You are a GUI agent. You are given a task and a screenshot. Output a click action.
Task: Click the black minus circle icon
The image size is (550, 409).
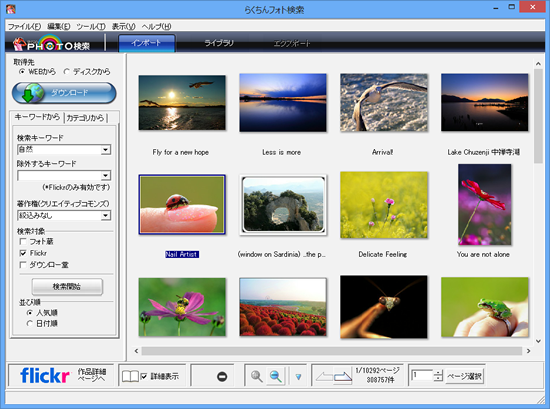222,377
